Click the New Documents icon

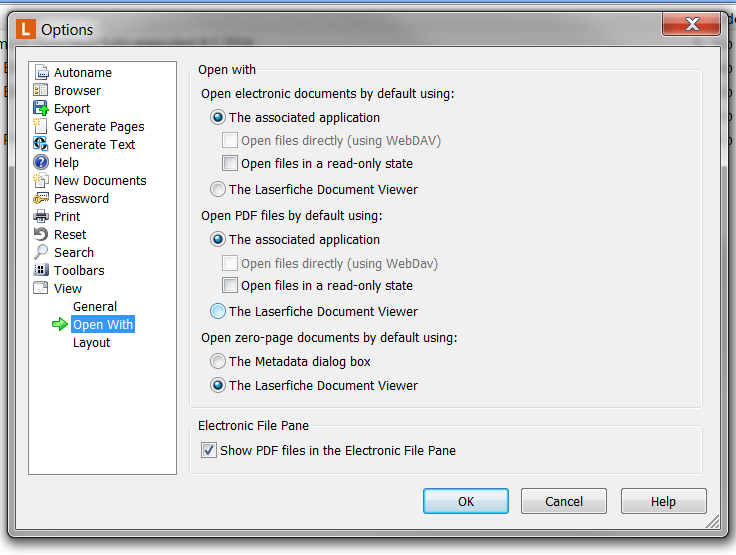coord(41,180)
